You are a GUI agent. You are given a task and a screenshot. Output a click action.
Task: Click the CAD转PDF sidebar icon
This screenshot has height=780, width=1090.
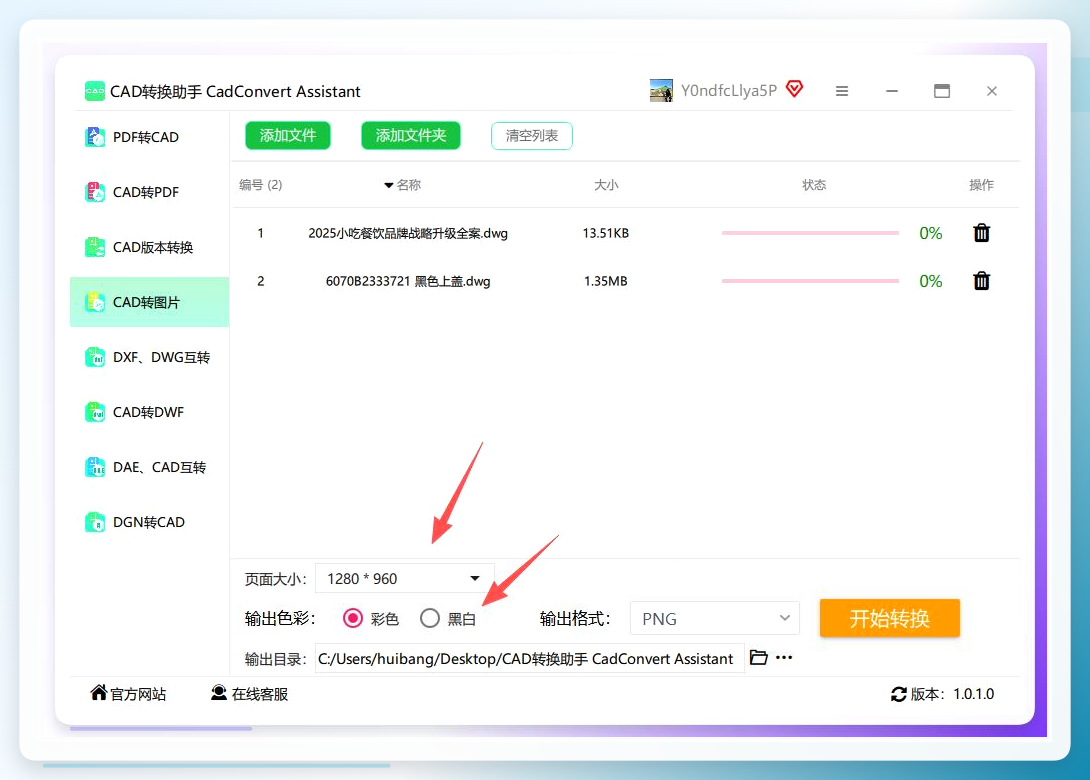pyautogui.click(x=95, y=192)
